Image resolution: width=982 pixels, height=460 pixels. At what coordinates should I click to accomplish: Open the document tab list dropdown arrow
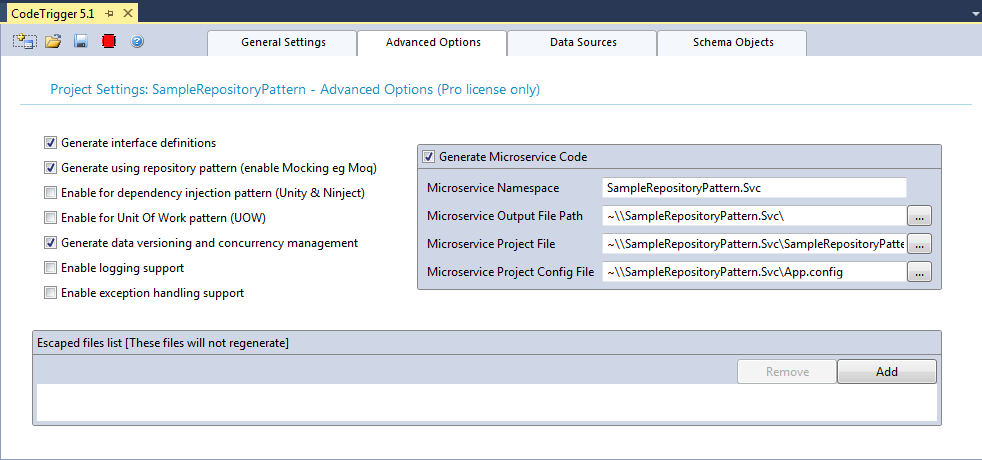click(x=974, y=13)
